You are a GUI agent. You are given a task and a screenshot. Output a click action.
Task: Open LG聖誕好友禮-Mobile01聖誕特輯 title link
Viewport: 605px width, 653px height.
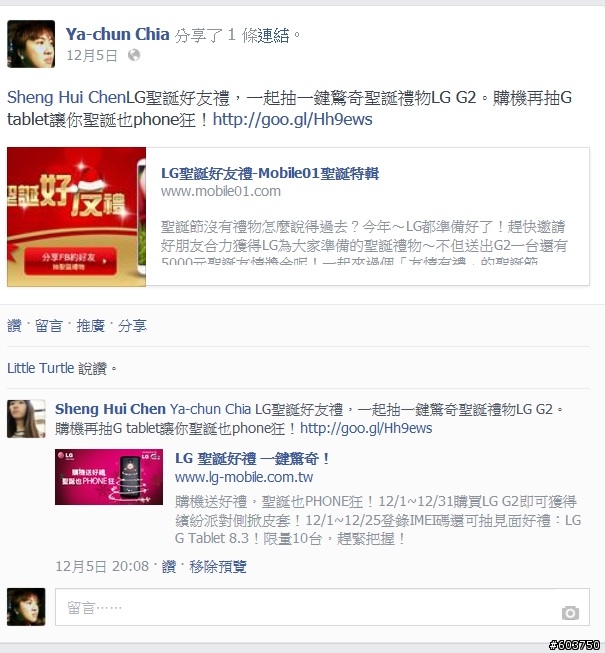270,173
